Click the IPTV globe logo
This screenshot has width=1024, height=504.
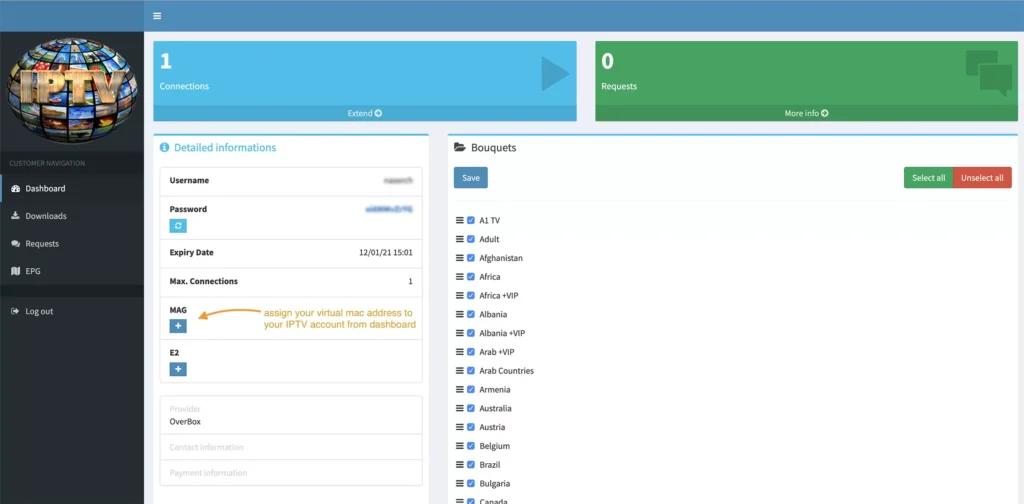coord(72,90)
